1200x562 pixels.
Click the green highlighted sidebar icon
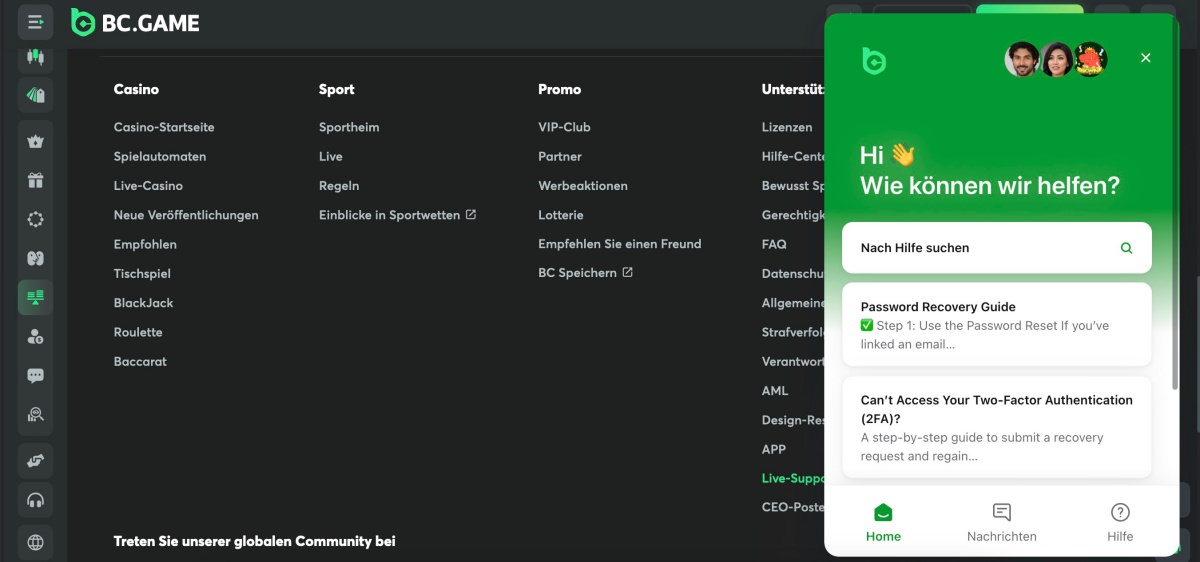pos(36,297)
